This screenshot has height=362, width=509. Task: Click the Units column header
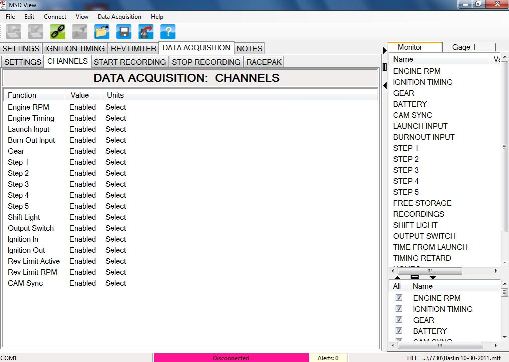click(115, 95)
